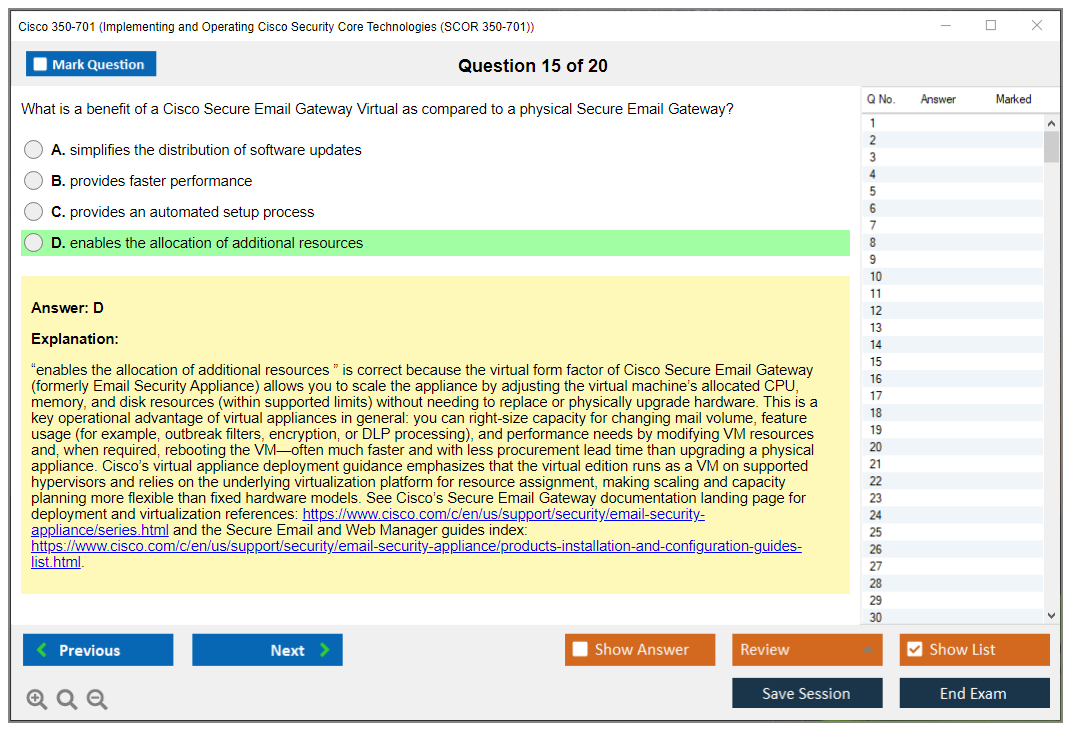Go to the Previous question
This screenshot has height=735, width=1075.
98,650
